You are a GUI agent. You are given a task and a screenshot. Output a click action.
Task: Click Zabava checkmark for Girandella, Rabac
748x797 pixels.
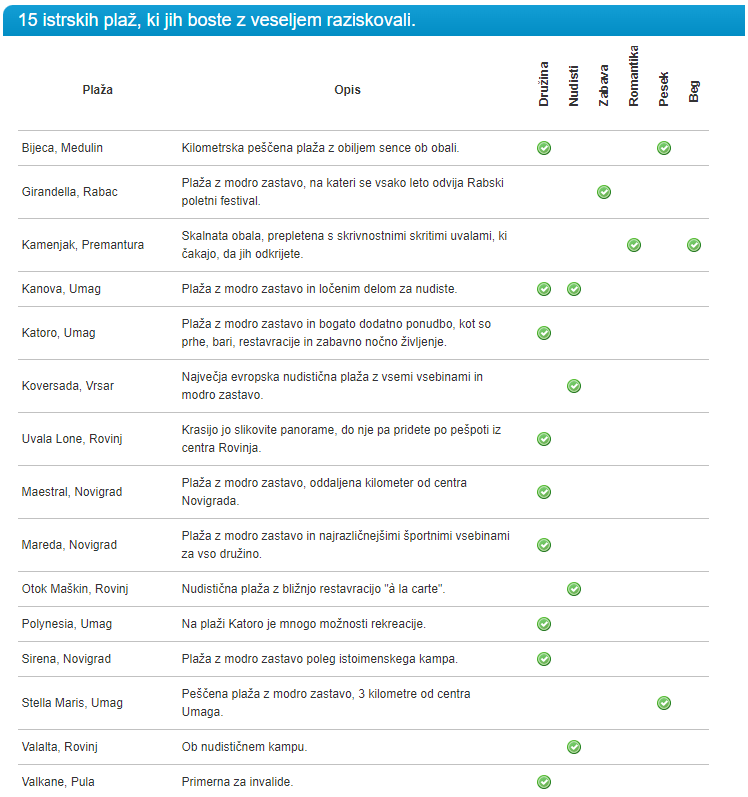click(x=604, y=192)
